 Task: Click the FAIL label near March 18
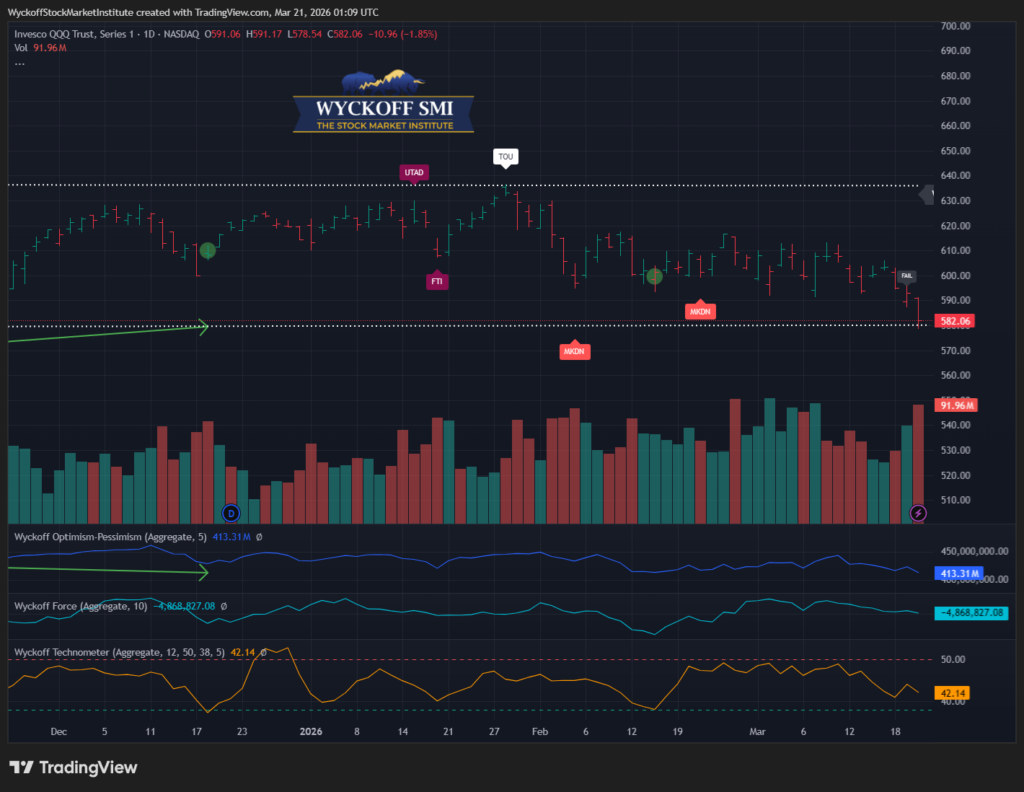[906, 275]
